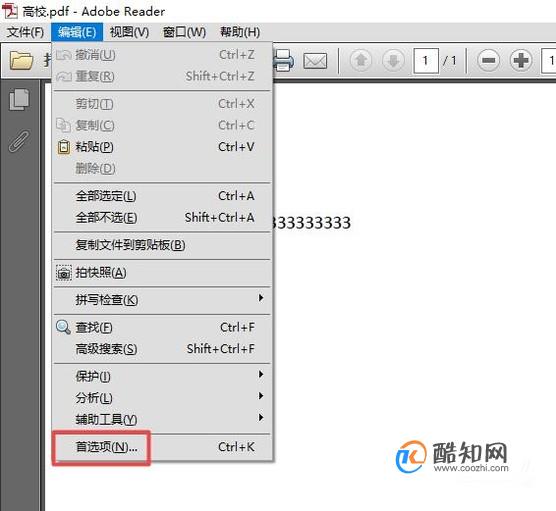This screenshot has width=556, height=511.
Task: Expand the 辅助工具(Y) submenu
Action: click(162, 419)
